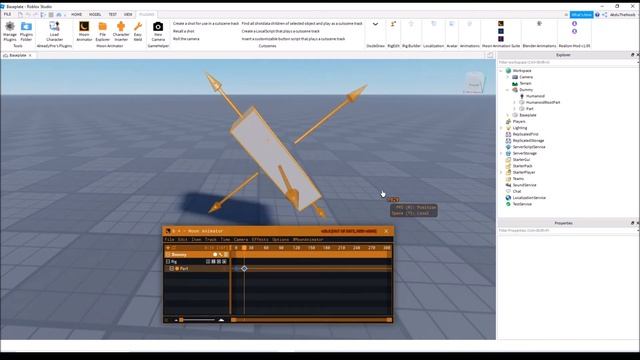Open the Localization plugin icon
640x360 pixels.
(433, 24)
